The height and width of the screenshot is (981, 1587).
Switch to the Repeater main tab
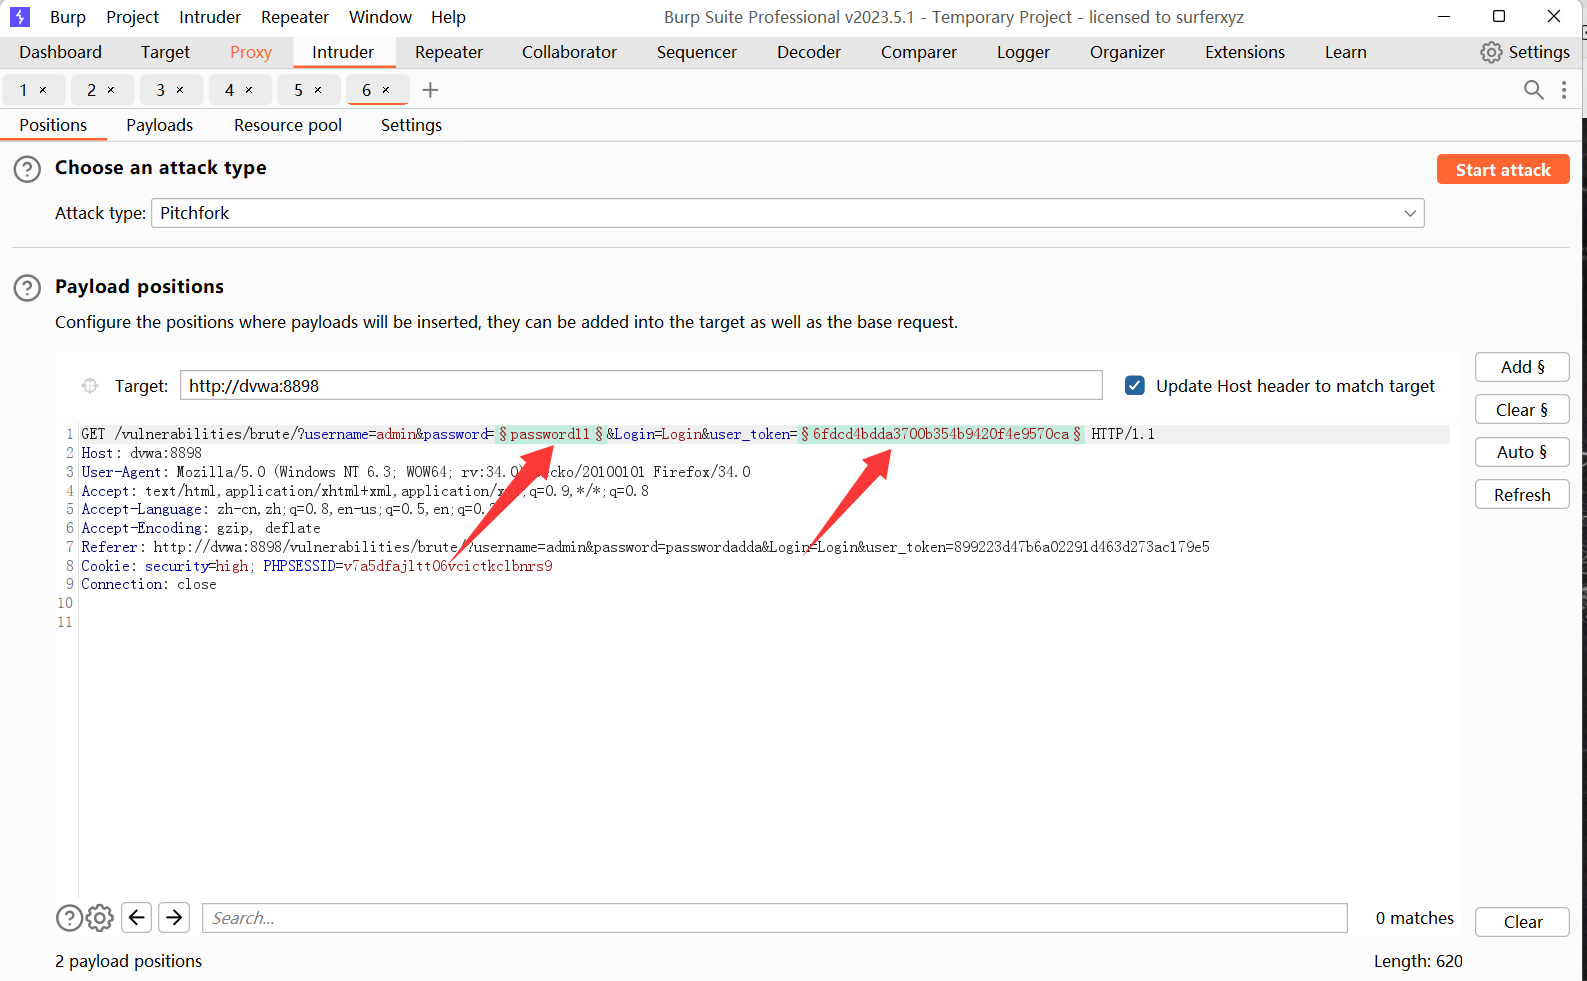(449, 52)
